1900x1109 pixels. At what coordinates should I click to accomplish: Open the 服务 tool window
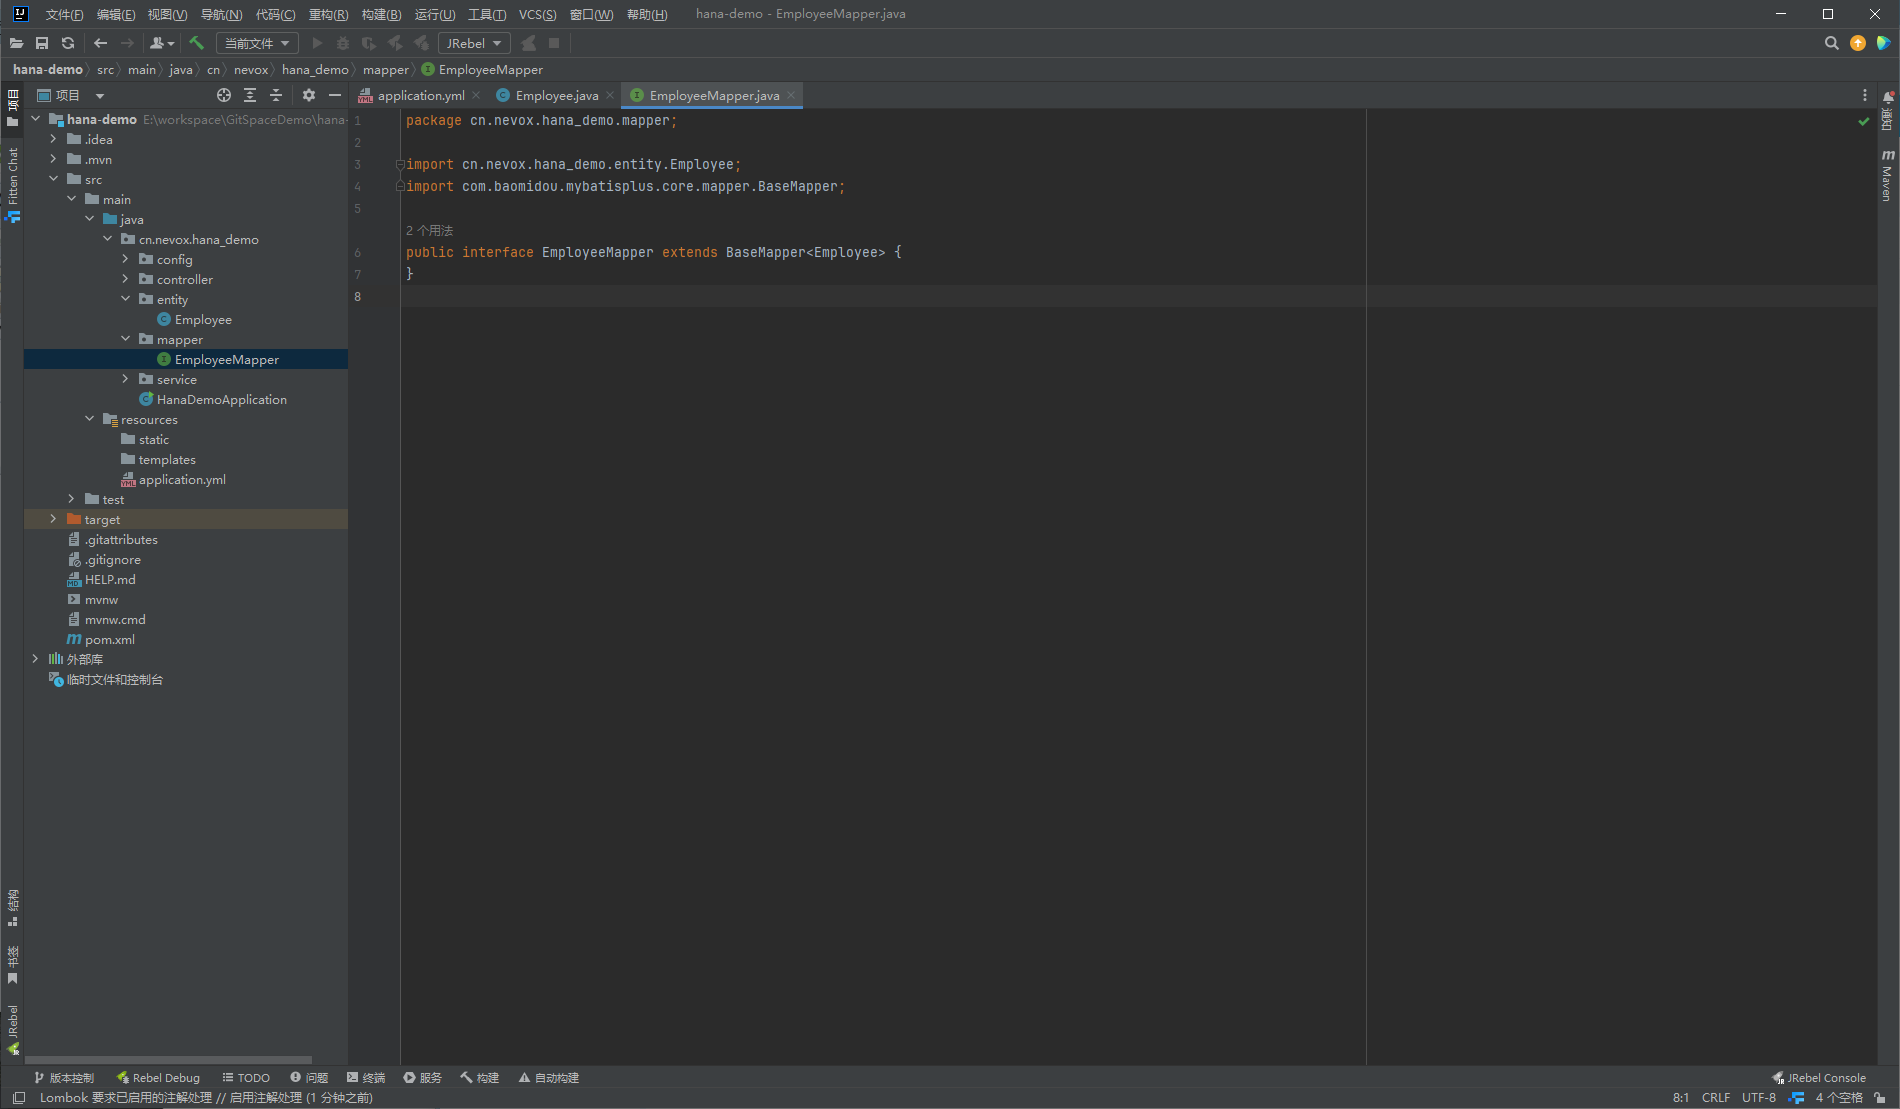tap(423, 1077)
